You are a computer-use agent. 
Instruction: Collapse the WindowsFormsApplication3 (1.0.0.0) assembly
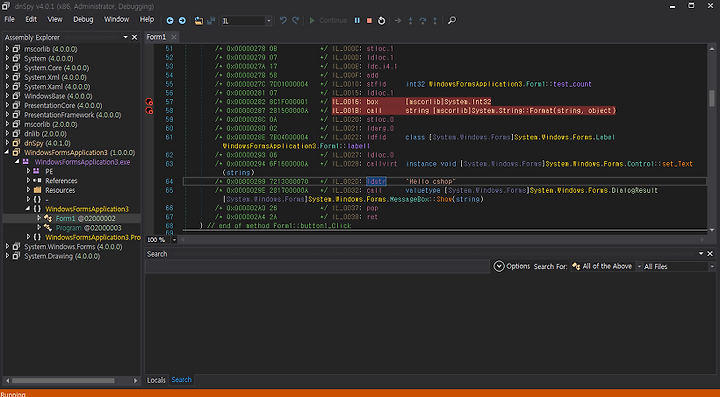point(7,152)
